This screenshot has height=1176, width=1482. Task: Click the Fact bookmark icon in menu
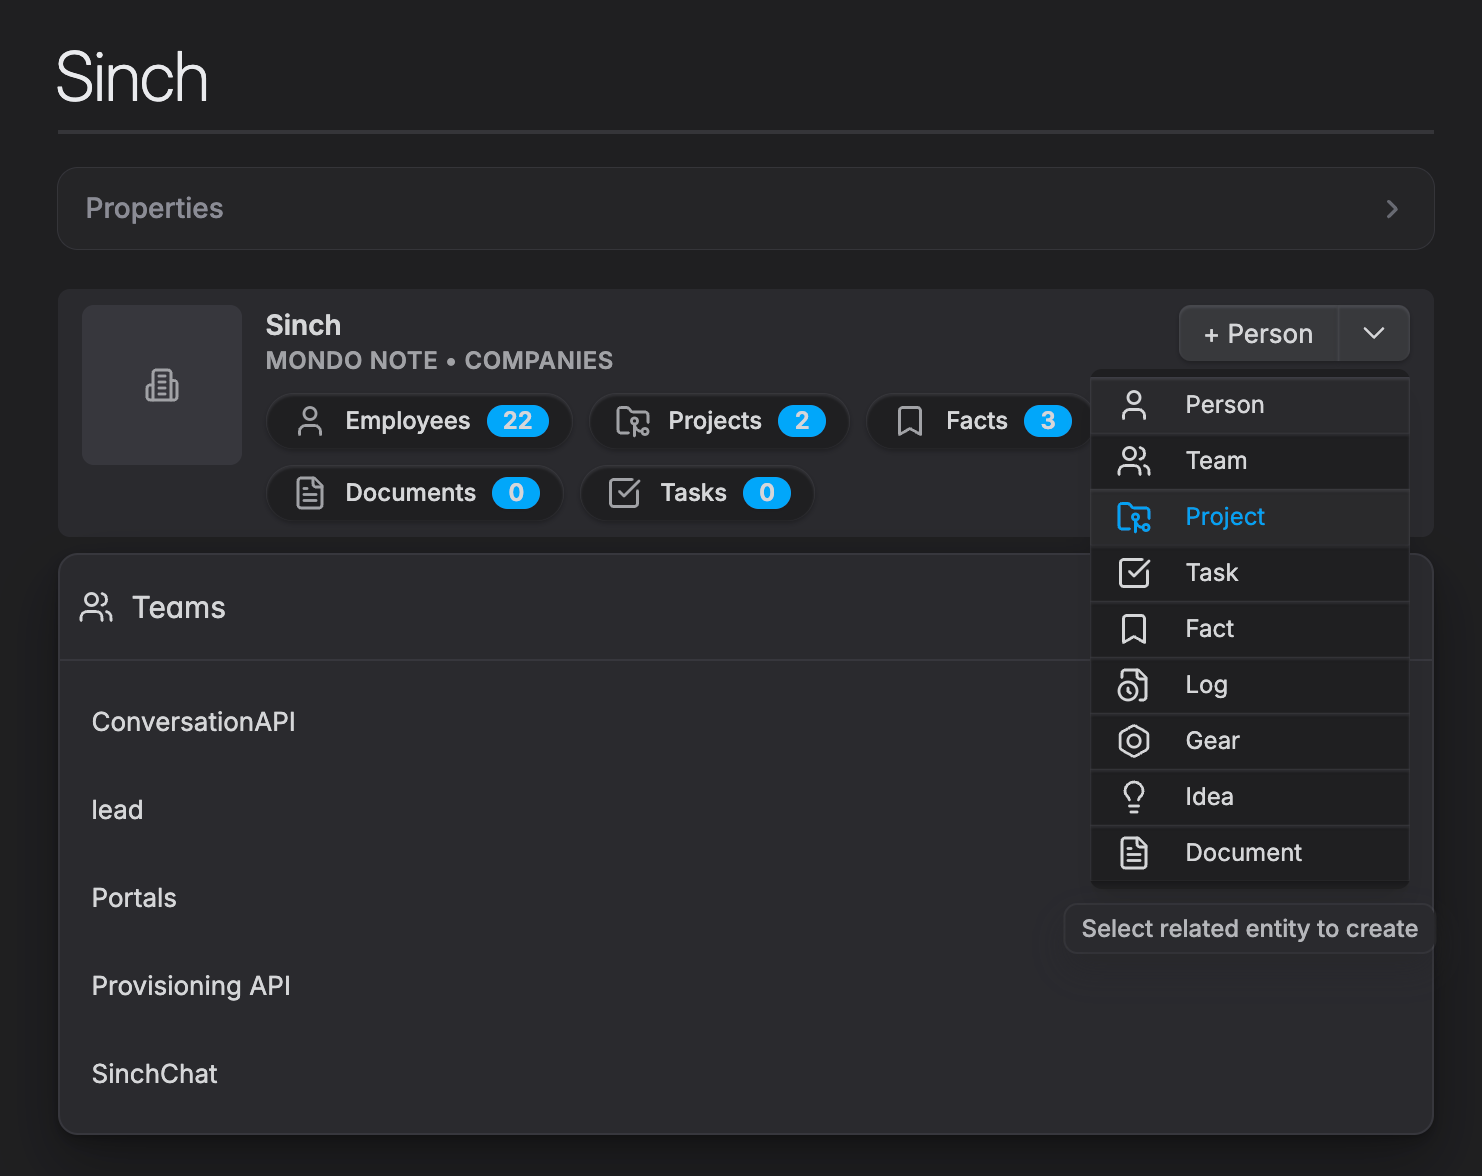point(1134,629)
